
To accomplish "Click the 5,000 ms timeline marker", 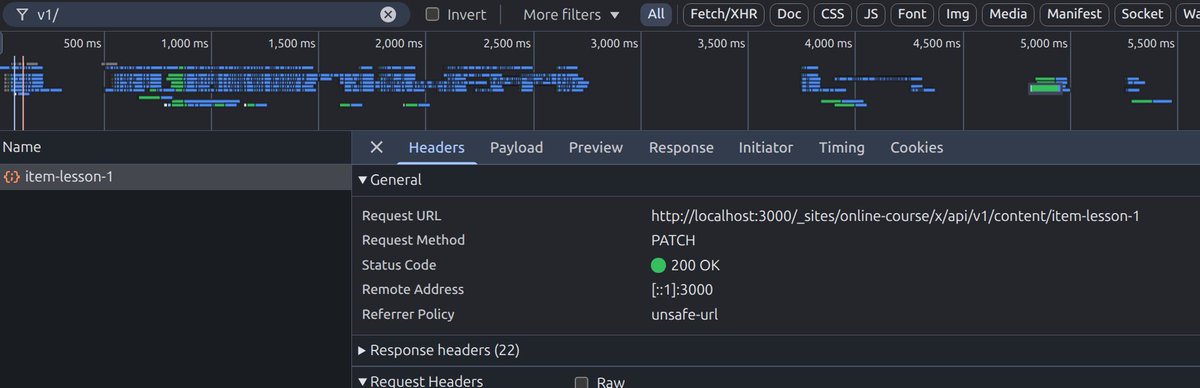I will [1043, 43].
